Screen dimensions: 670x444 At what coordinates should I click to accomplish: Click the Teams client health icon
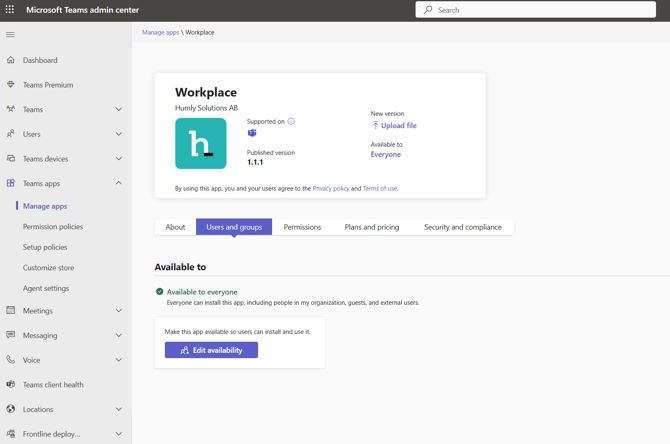pos(11,384)
